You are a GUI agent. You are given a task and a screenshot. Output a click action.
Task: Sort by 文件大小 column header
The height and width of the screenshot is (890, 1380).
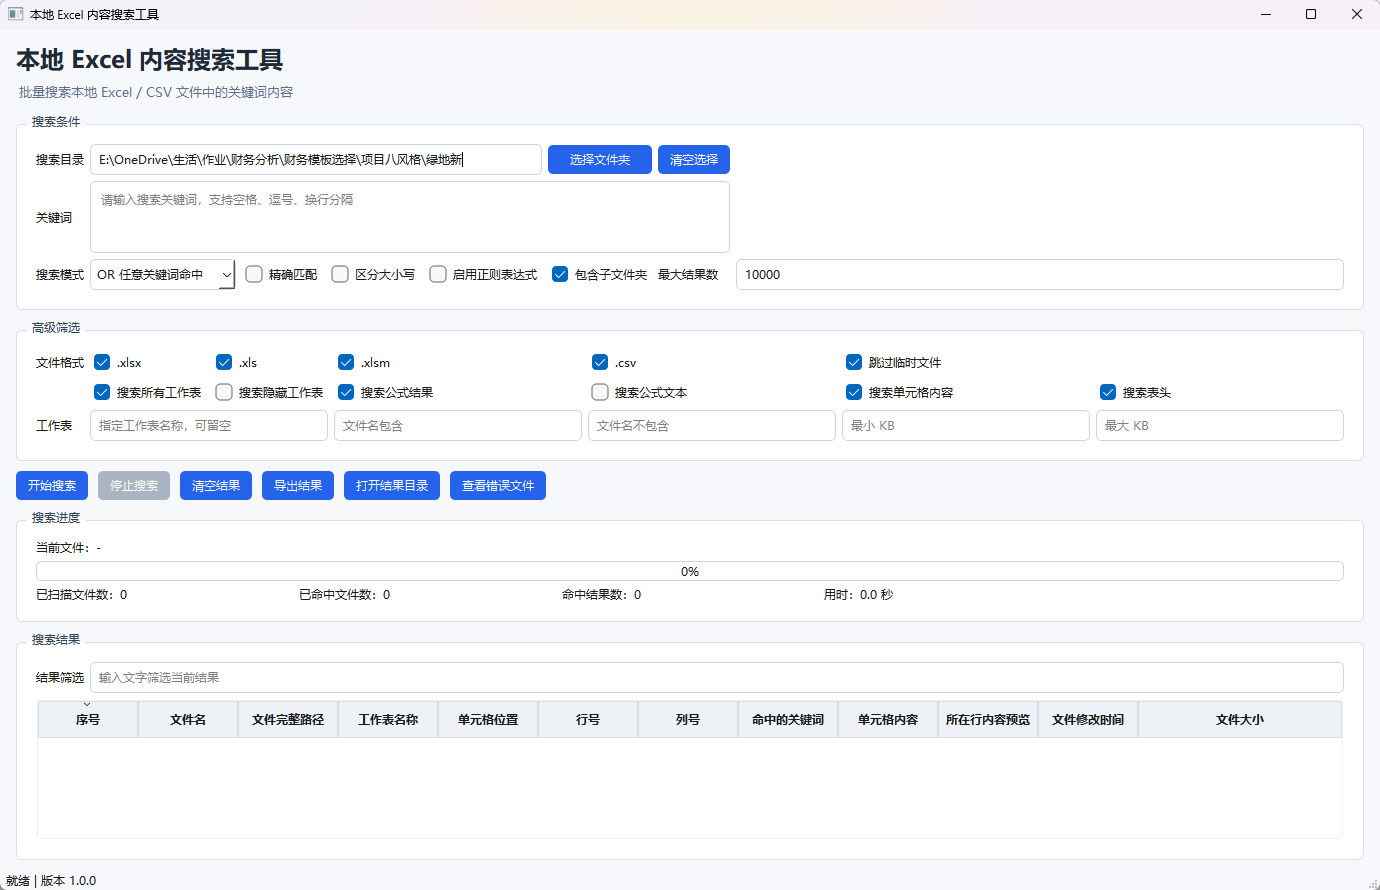1240,719
